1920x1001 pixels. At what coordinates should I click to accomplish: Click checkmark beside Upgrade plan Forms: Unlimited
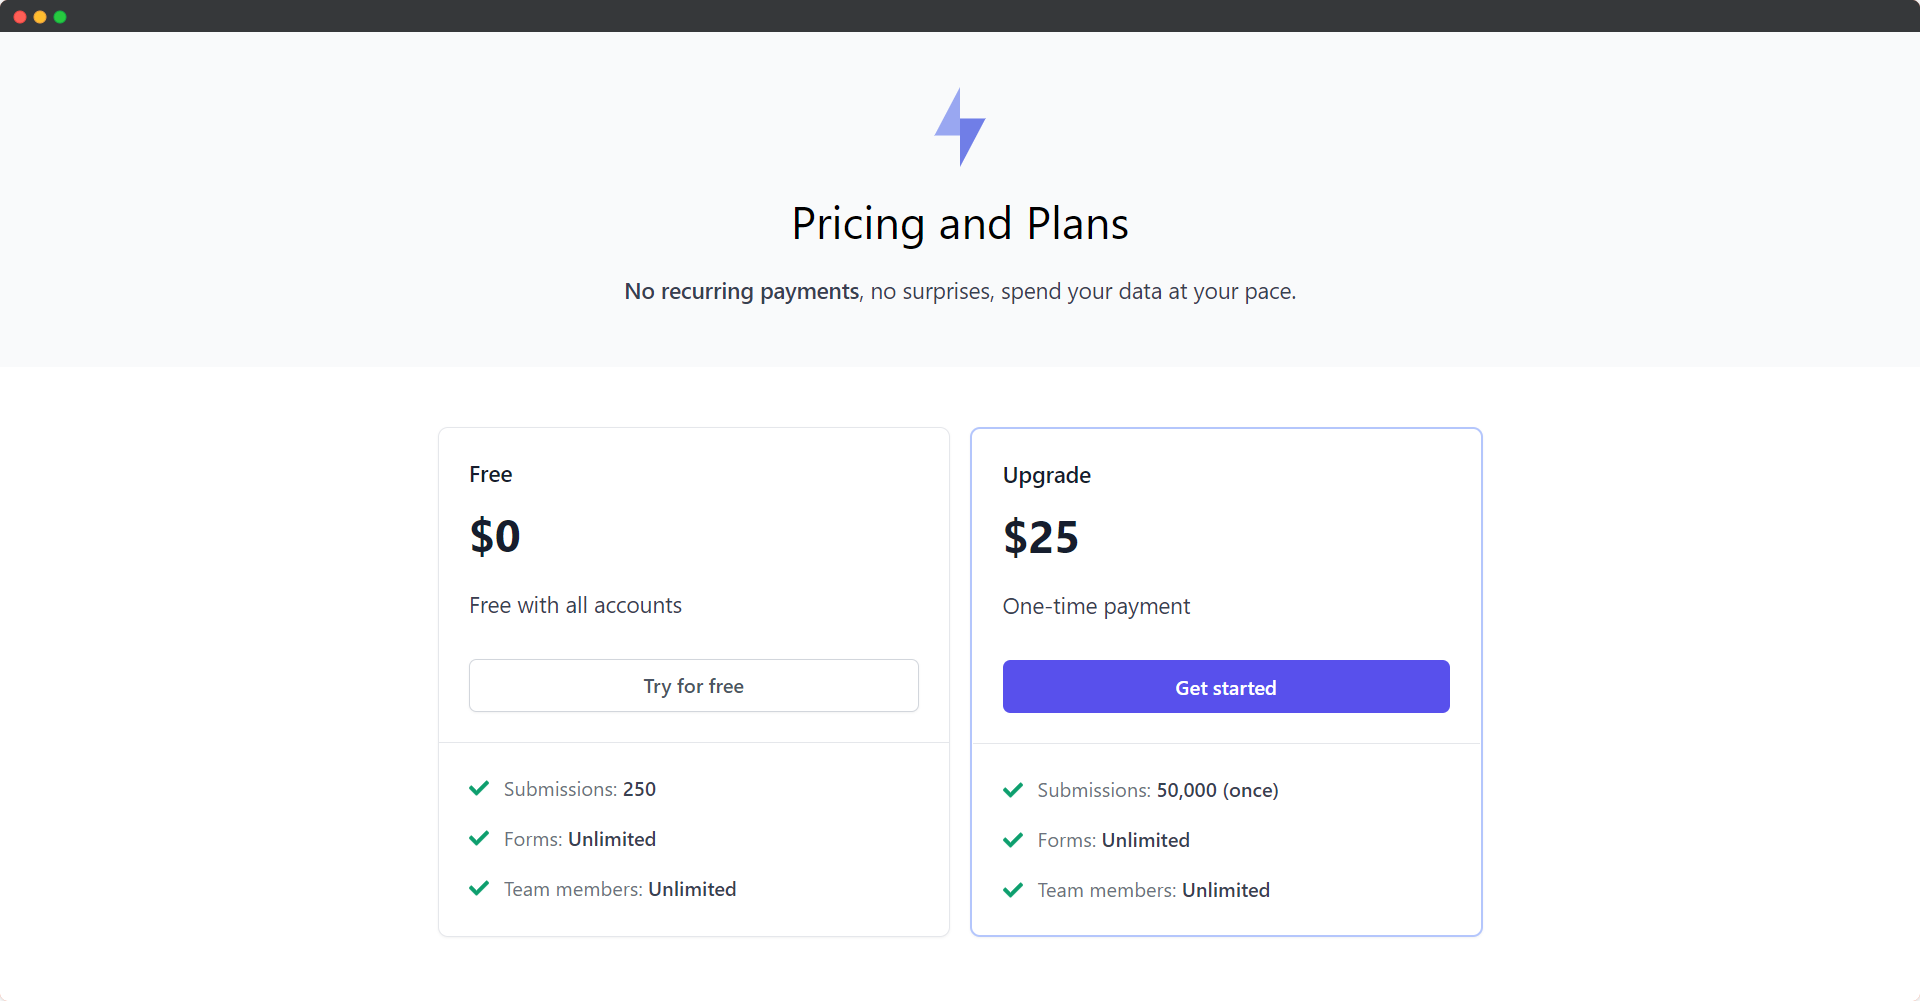(x=1013, y=840)
